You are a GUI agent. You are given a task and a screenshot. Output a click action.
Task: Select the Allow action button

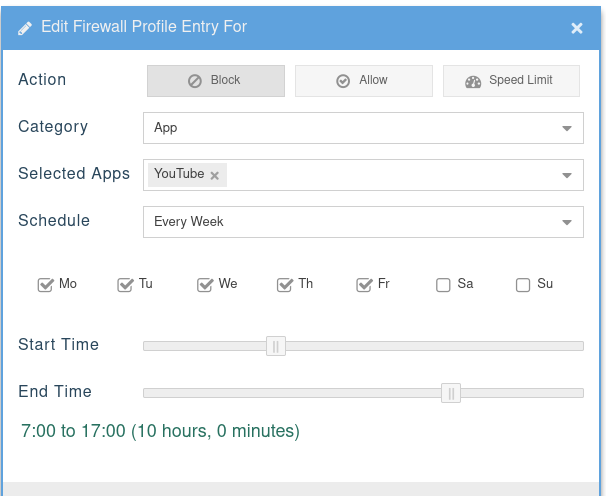pos(363,81)
